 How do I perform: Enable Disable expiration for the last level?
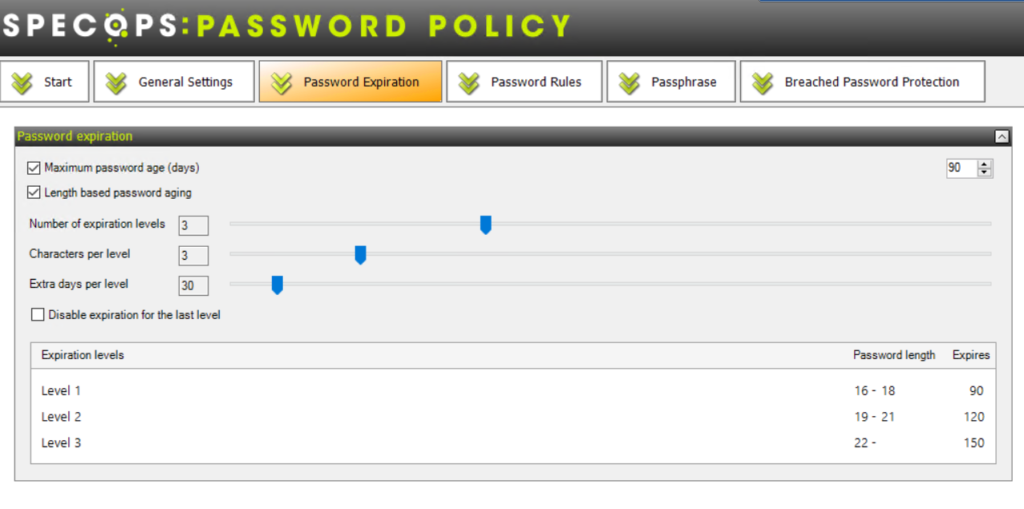pos(38,315)
